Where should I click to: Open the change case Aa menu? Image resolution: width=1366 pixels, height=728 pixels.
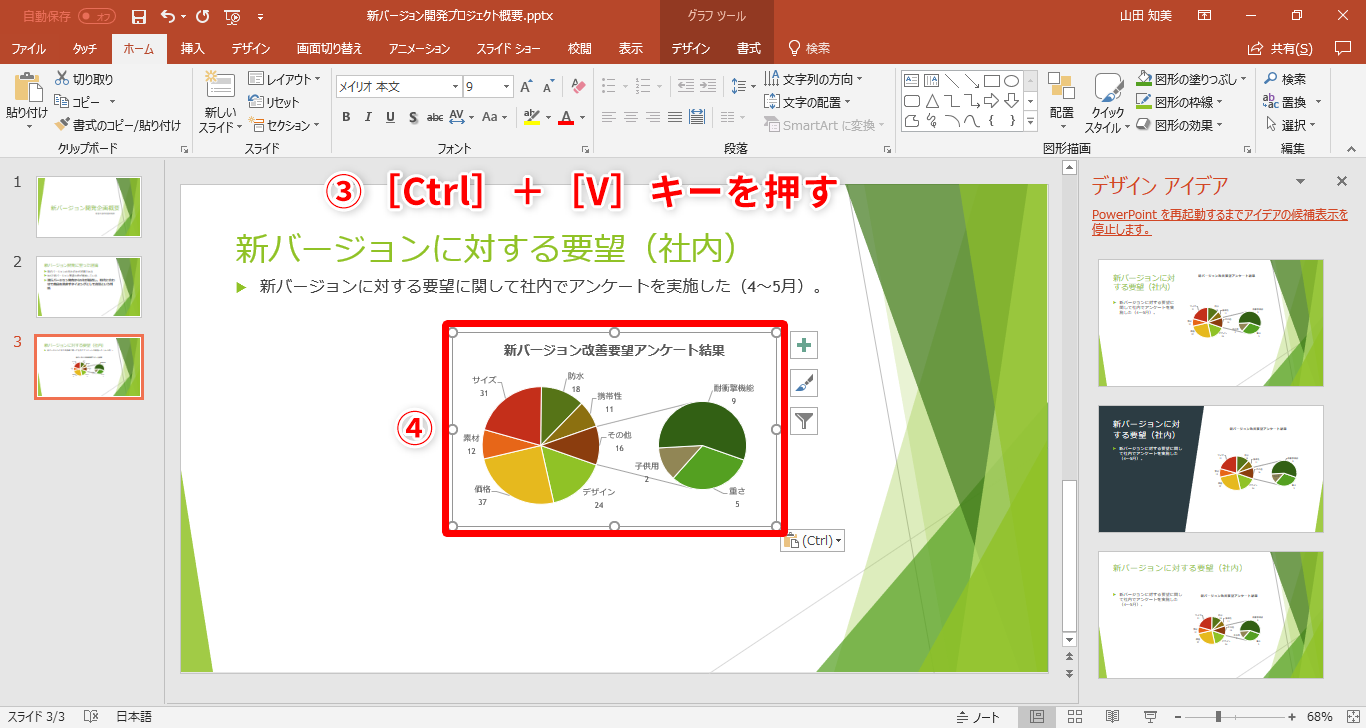pyautogui.click(x=494, y=117)
